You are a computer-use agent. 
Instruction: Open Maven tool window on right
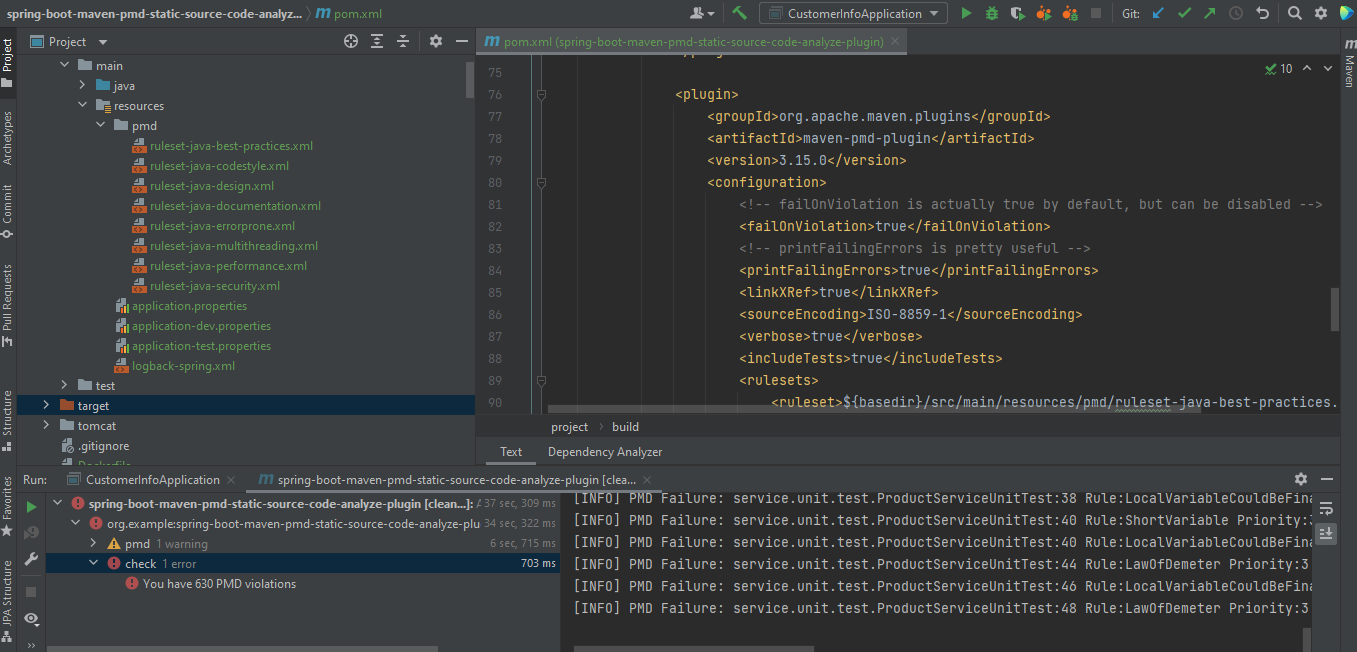point(1348,65)
